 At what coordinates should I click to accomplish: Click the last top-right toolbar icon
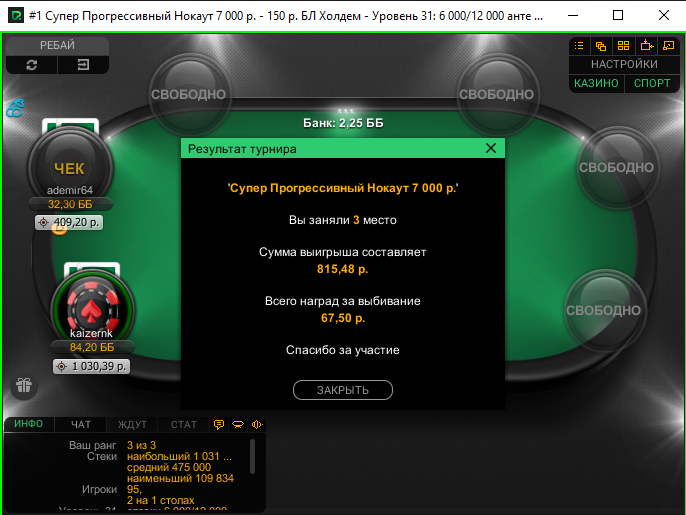point(669,46)
